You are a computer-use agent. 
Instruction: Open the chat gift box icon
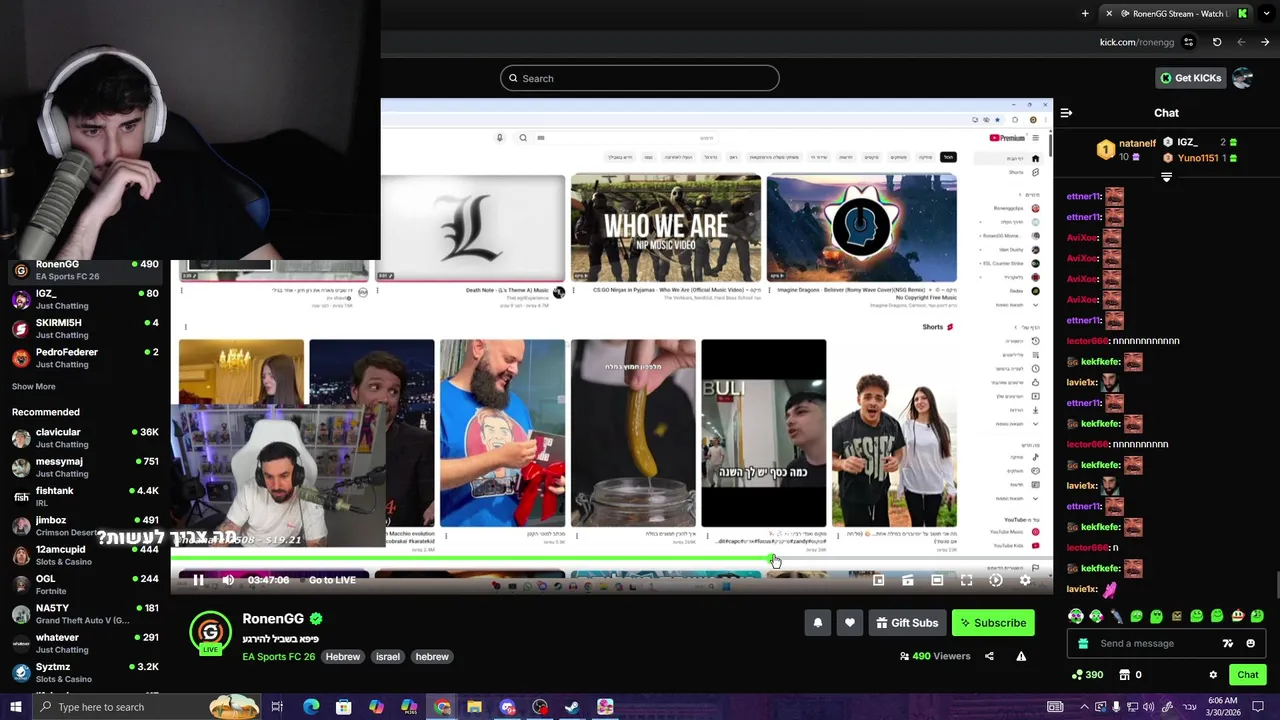[1083, 643]
